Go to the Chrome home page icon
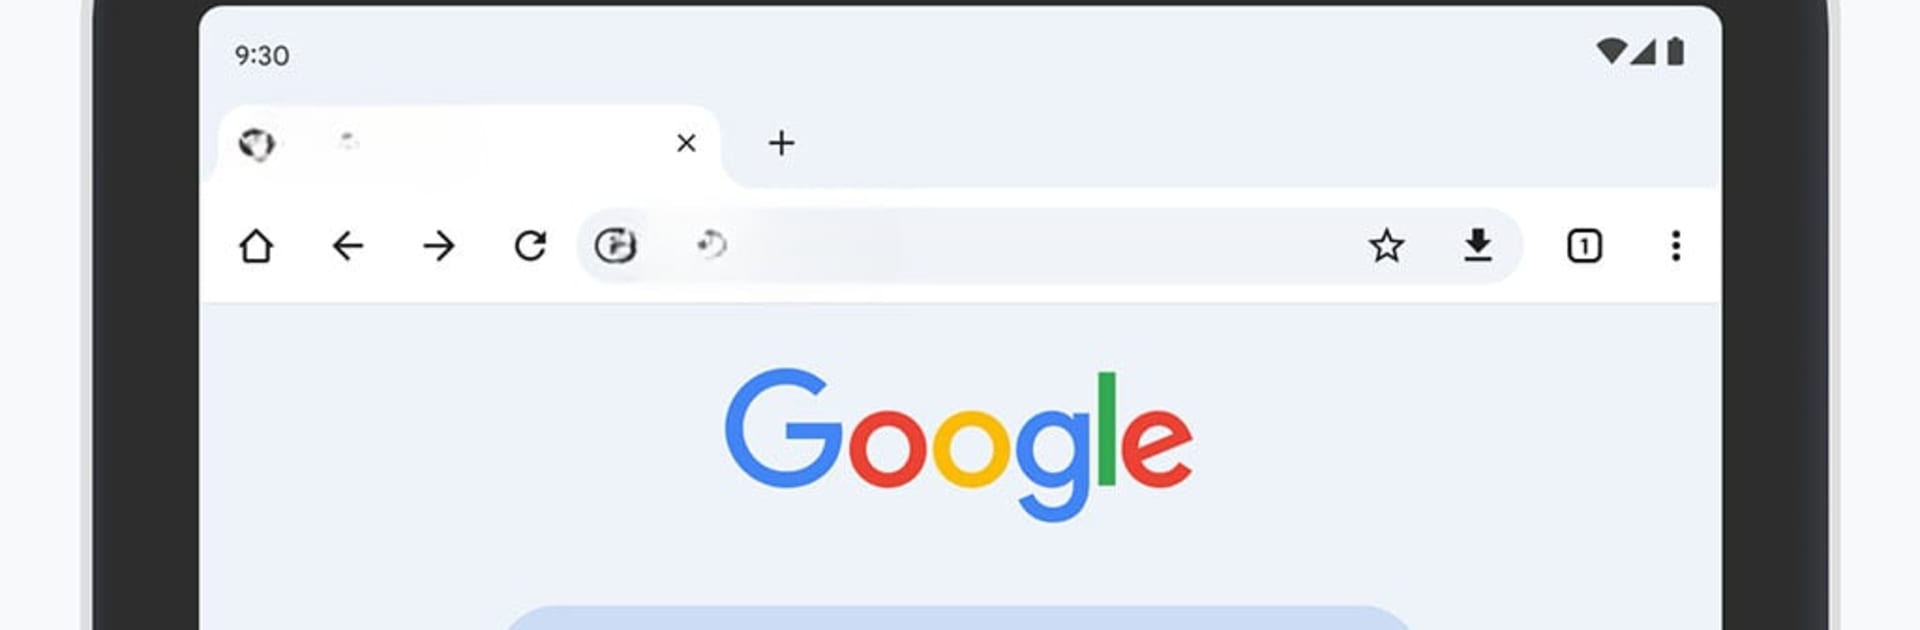Image resolution: width=1920 pixels, height=630 pixels. tap(256, 245)
